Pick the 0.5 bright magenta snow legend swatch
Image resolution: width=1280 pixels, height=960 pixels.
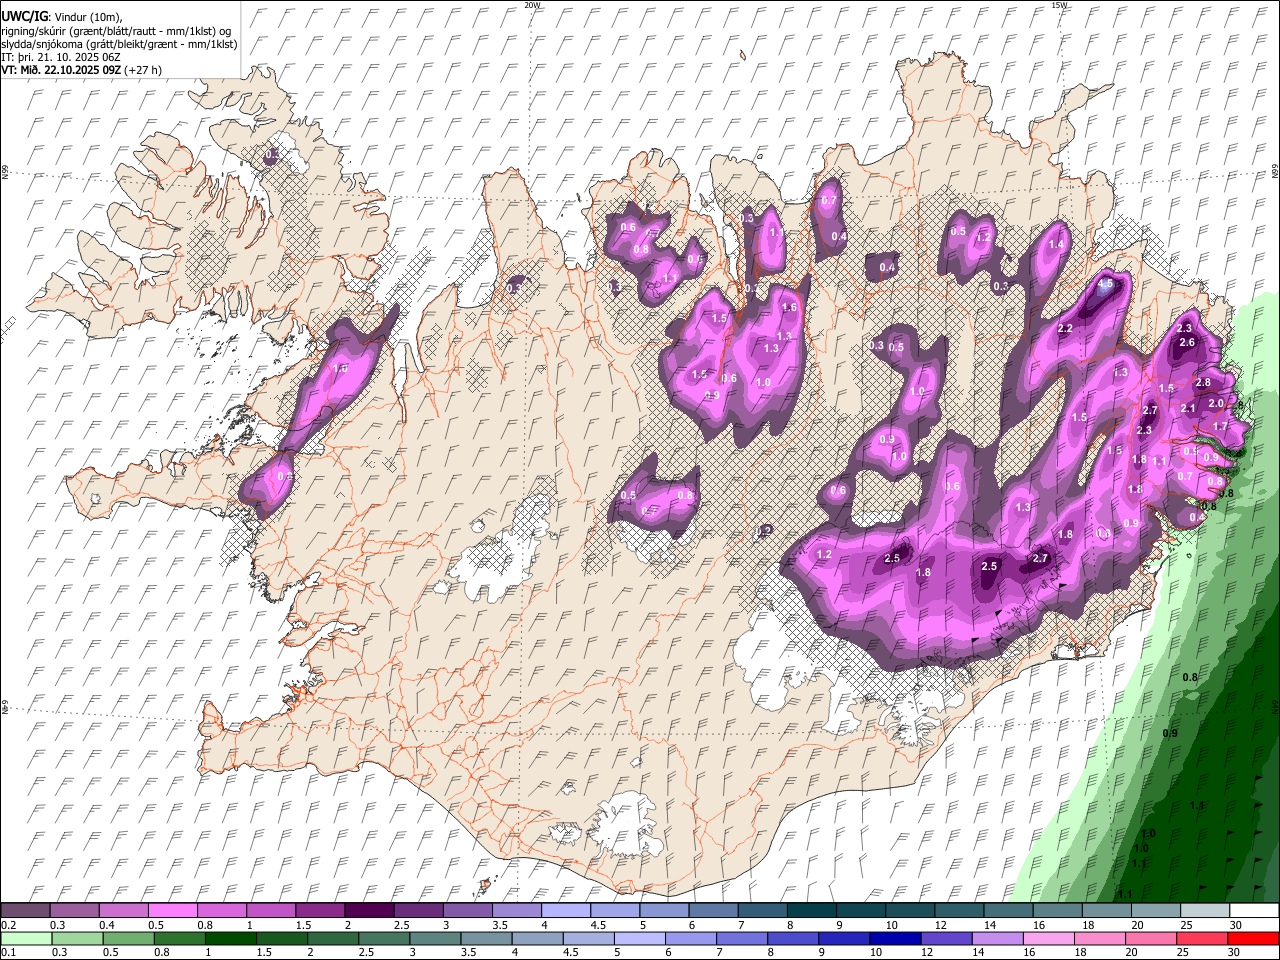[x=172, y=911]
